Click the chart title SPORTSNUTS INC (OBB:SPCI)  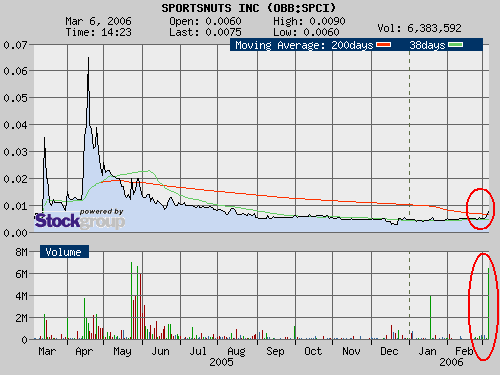(x=249, y=8)
